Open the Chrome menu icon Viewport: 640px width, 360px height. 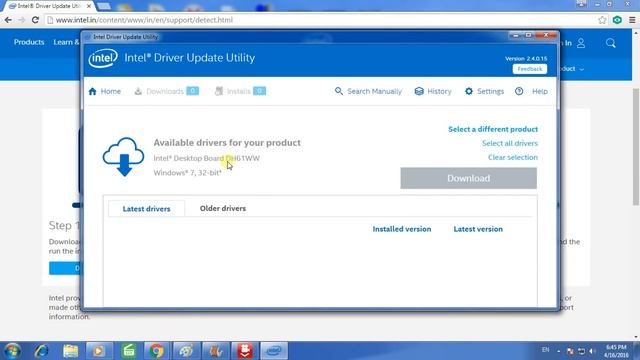coord(632,20)
